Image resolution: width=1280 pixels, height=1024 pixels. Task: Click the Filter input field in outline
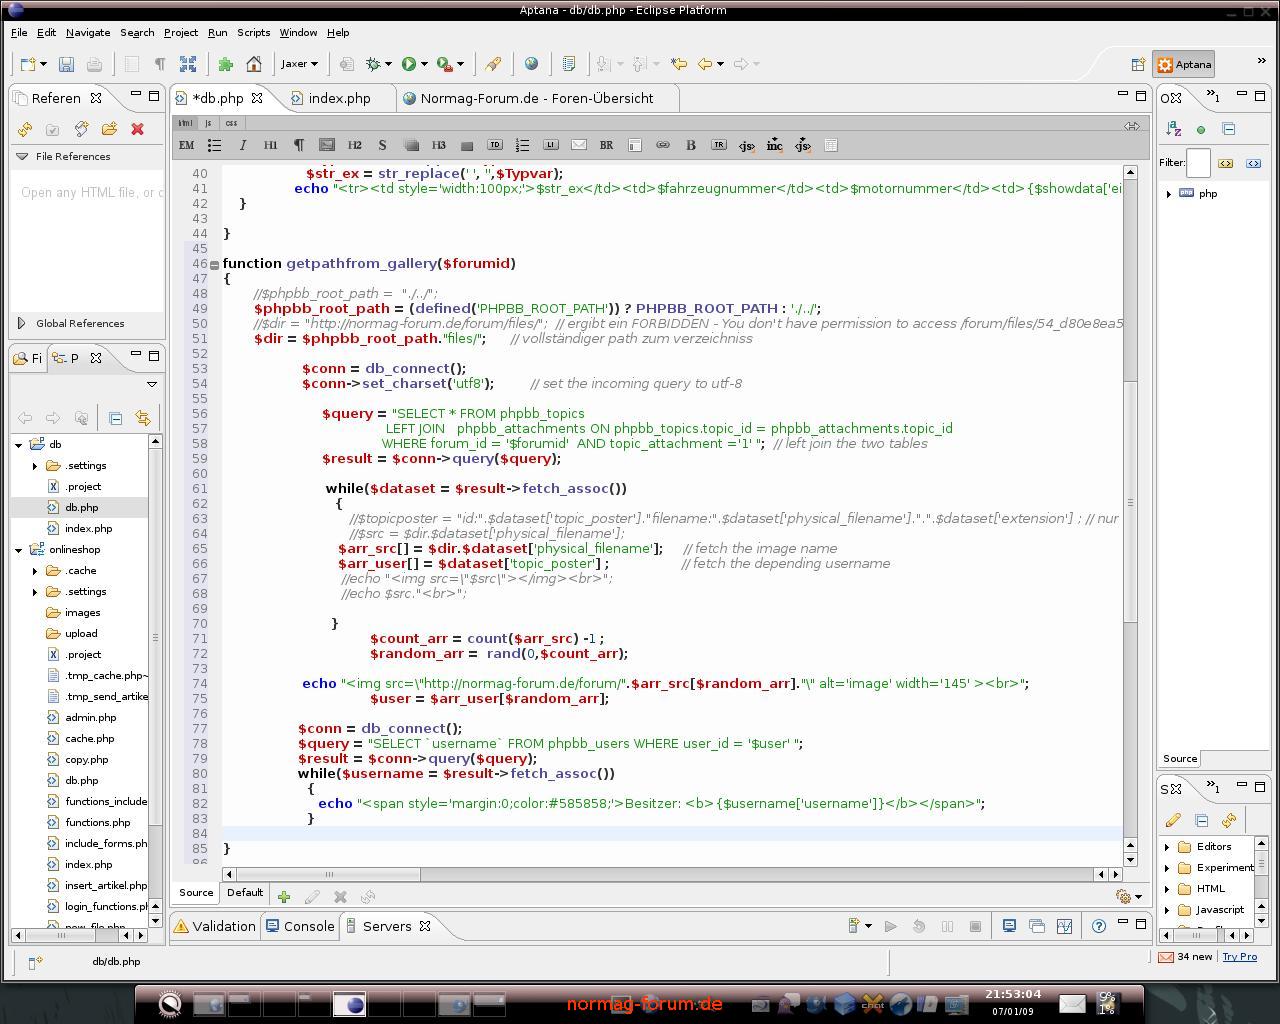click(x=1198, y=162)
